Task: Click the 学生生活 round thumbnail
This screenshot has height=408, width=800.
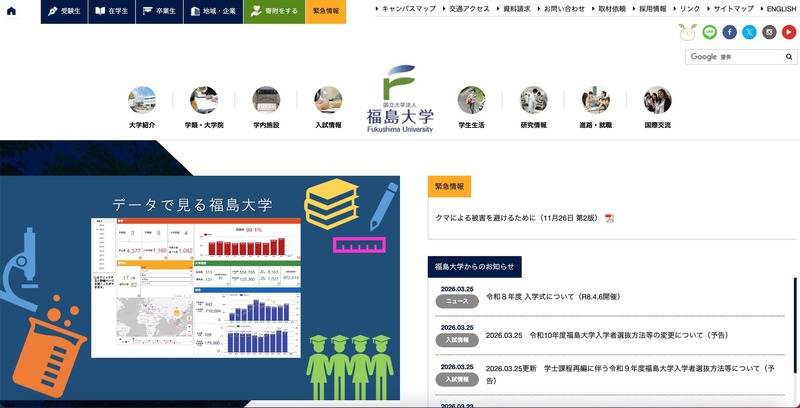Action: click(x=471, y=100)
